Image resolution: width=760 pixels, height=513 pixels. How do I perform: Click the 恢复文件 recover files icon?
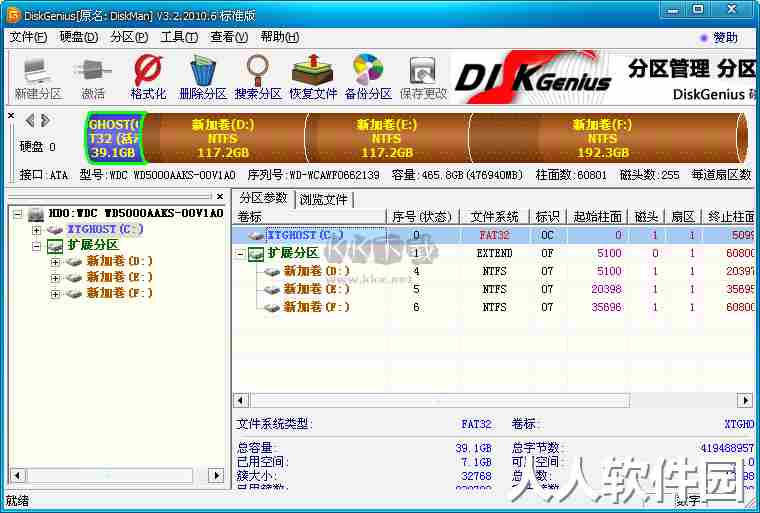313,78
